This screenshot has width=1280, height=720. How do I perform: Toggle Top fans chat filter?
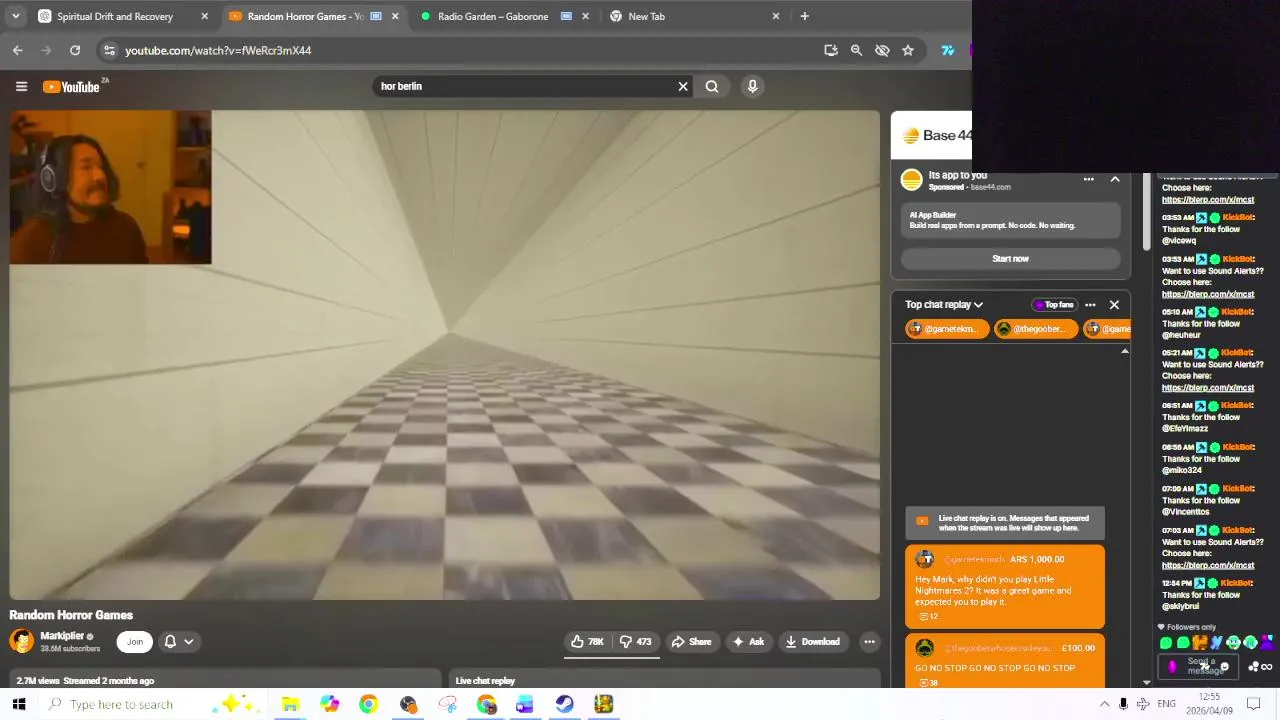1054,305
